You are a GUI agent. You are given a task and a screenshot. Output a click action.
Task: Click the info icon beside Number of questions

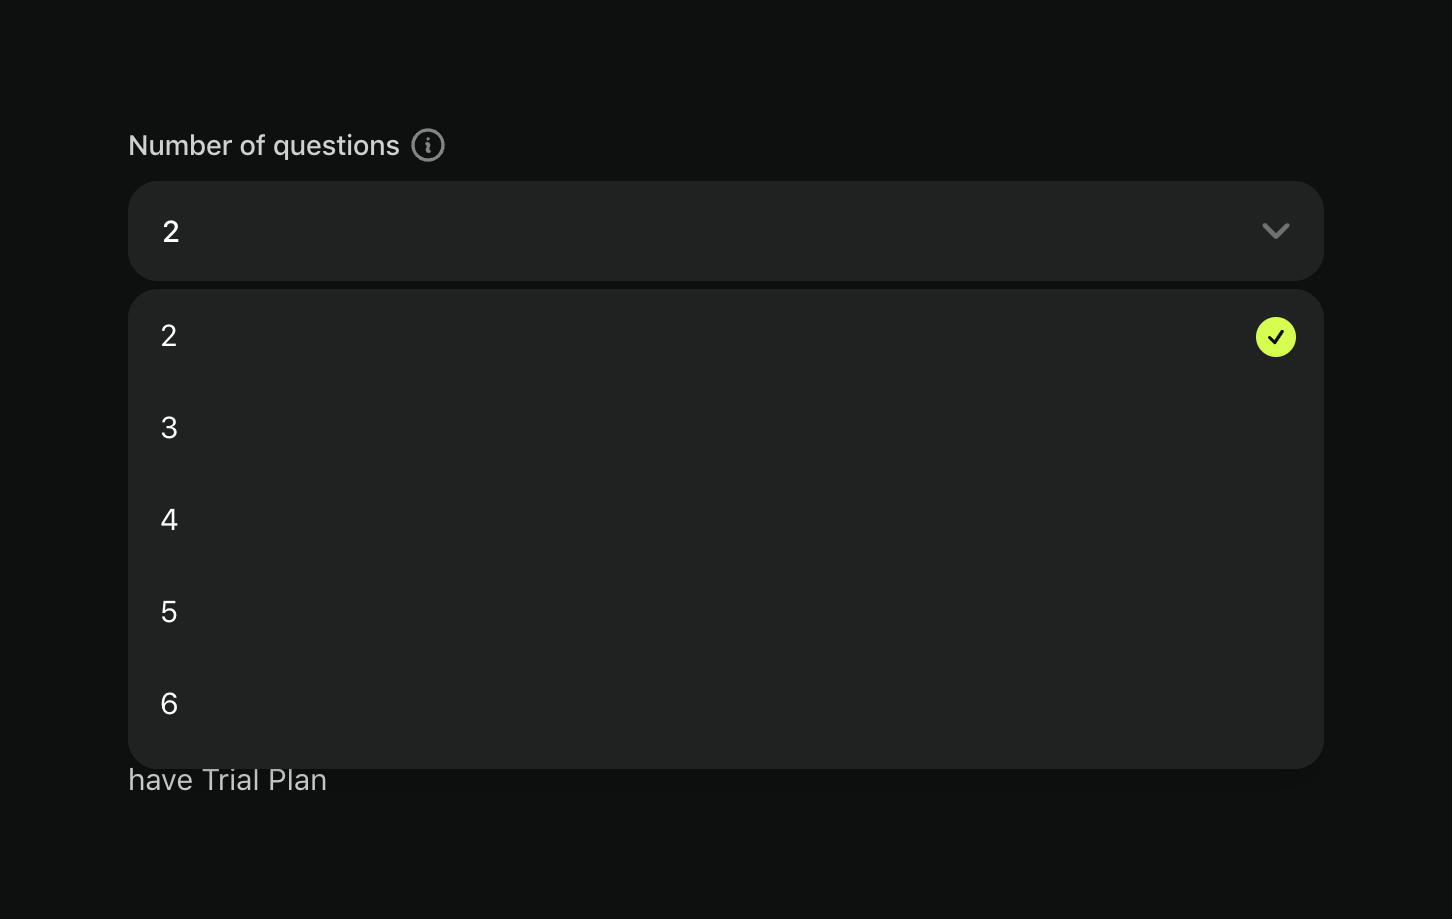point(428,146)
